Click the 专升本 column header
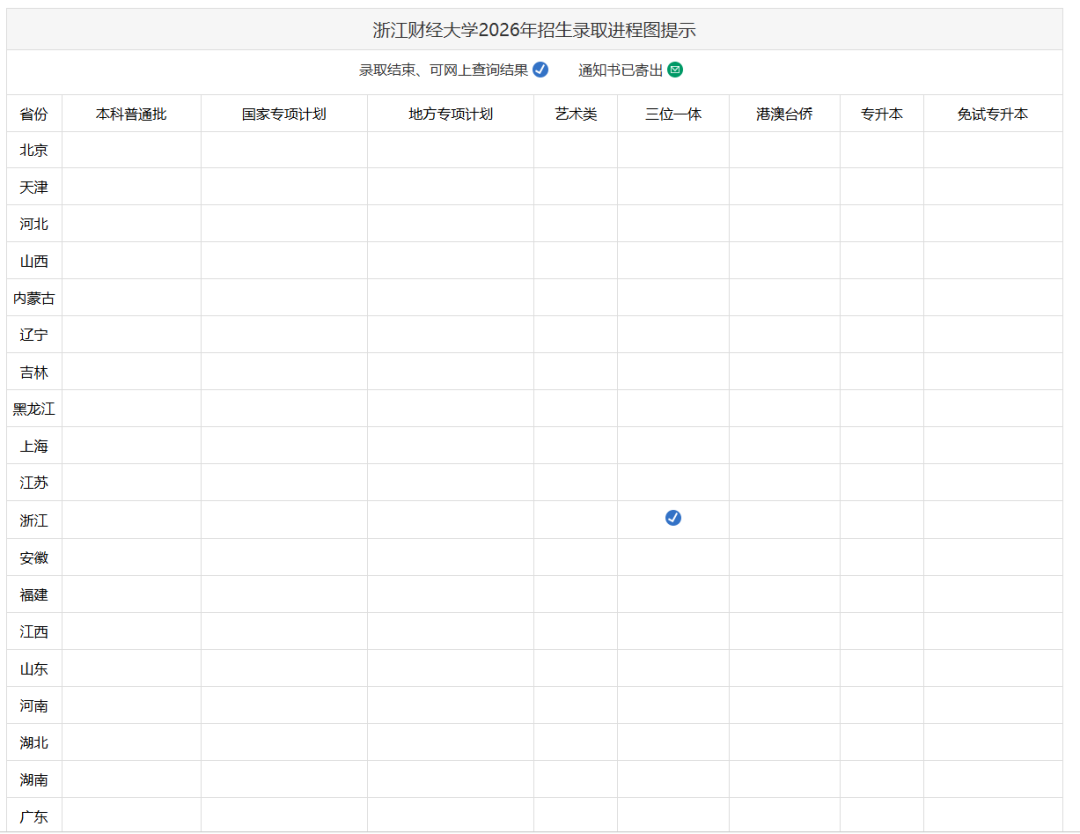The image size is (1080, 834). click(x=882, y=114)
